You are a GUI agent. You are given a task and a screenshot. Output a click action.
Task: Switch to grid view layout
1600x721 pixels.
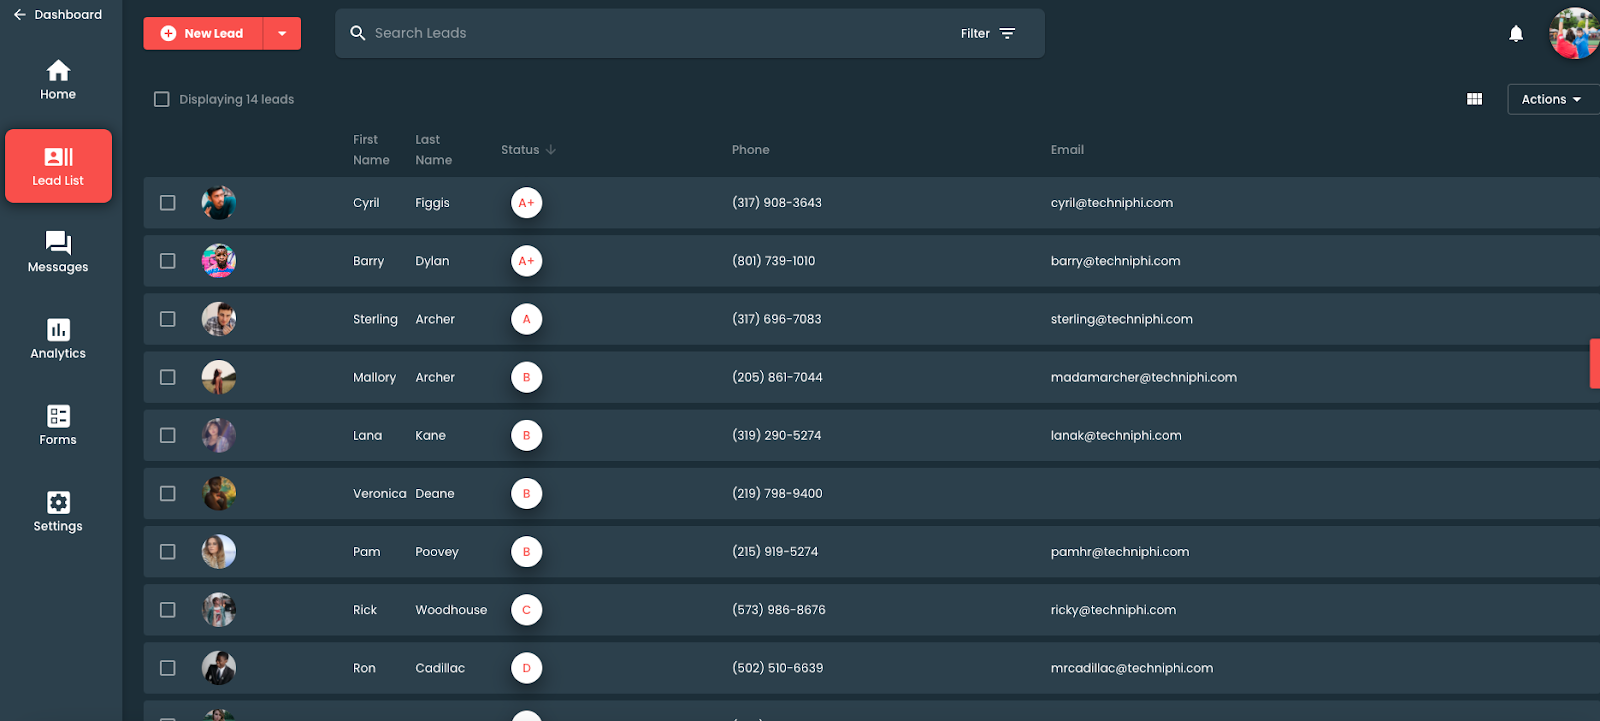click(x=1474, y=99)
